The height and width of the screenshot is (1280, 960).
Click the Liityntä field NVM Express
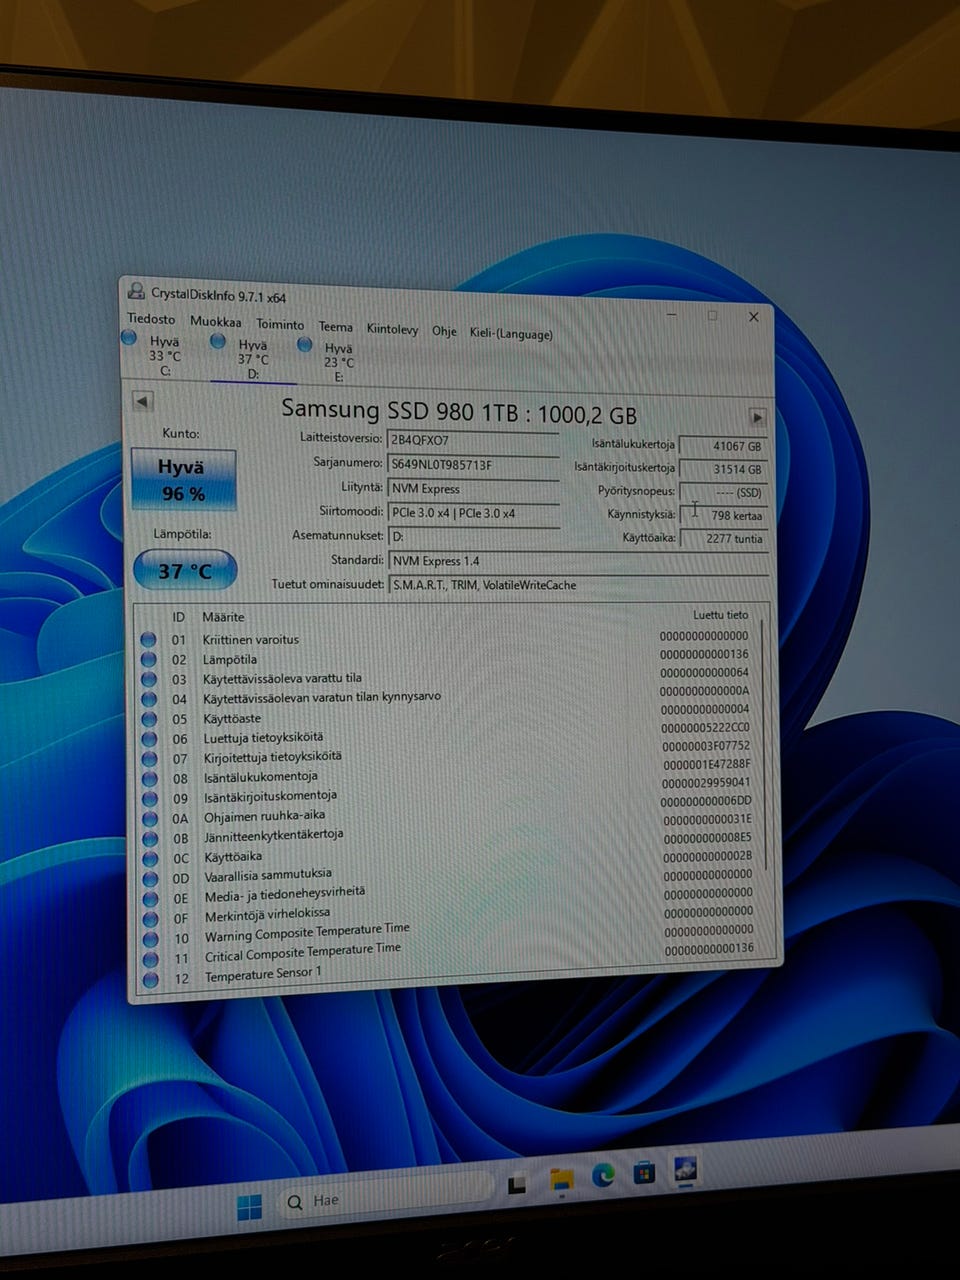[473, 489]
